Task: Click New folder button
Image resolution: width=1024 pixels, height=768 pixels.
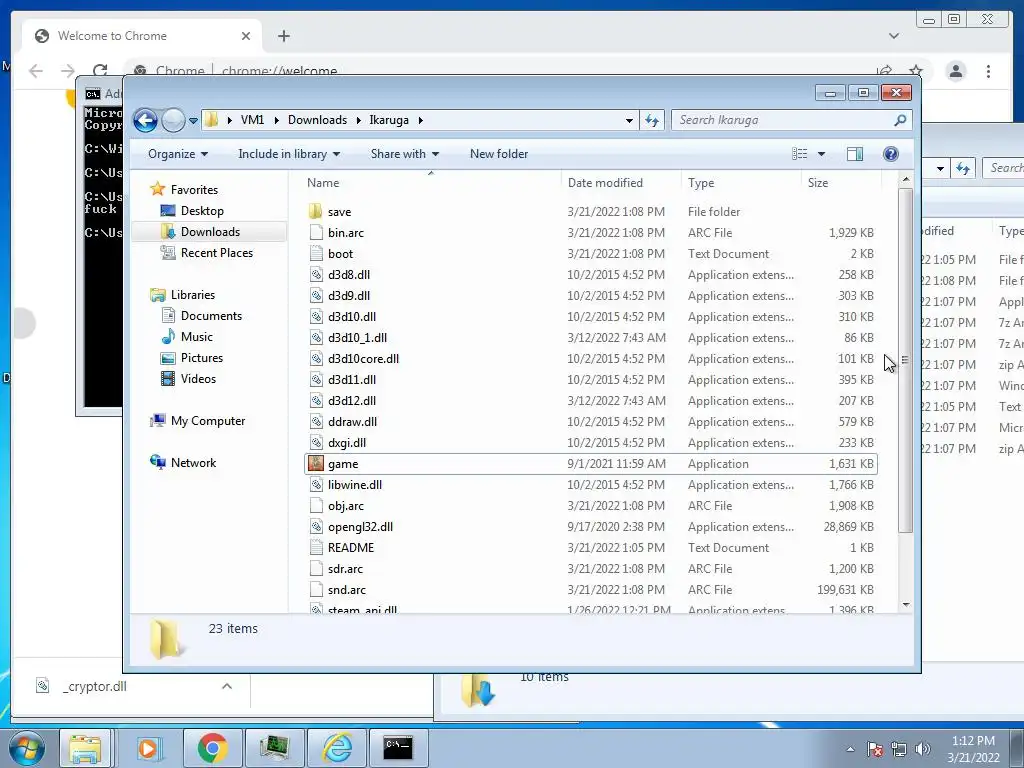Action: [x=499, y=154]
